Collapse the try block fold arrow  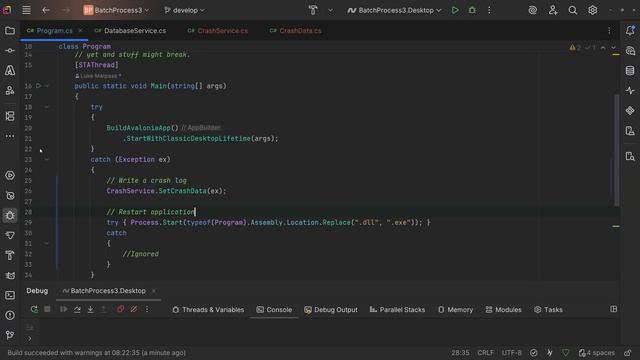point(47,107)
